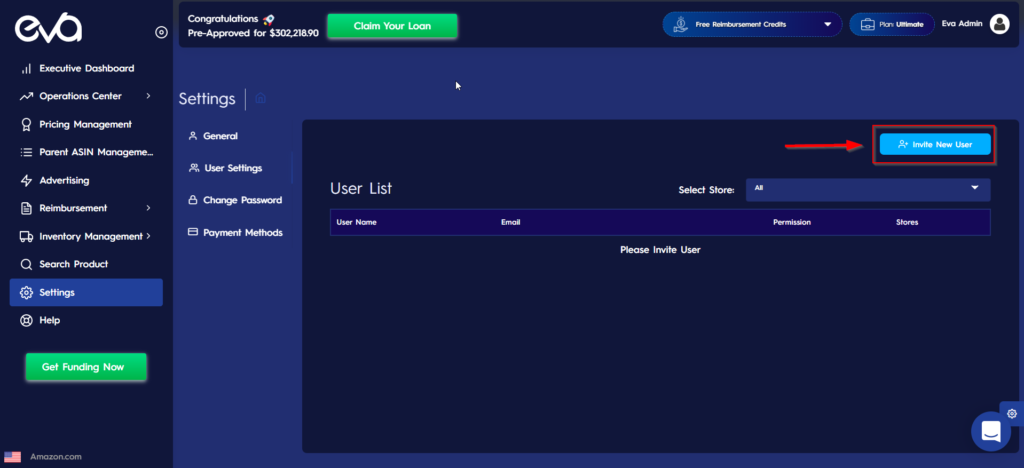Screen dimensions: 1024x468
Task: Open the Select Store dropdown showing All
Action: click(868, 189)
